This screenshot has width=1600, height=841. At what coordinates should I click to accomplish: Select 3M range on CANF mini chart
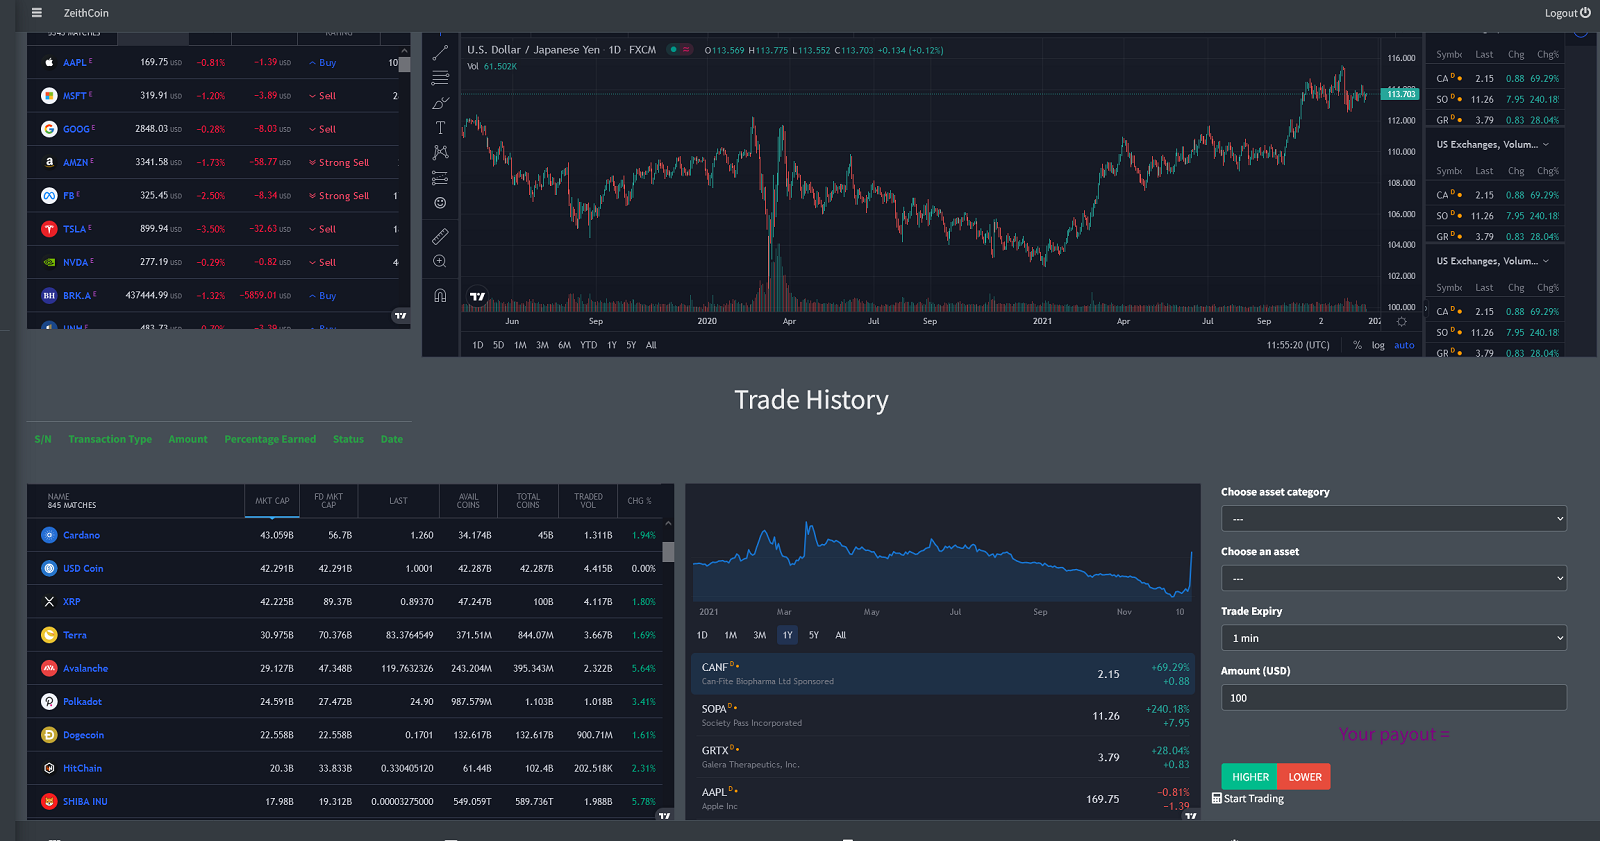759,635
